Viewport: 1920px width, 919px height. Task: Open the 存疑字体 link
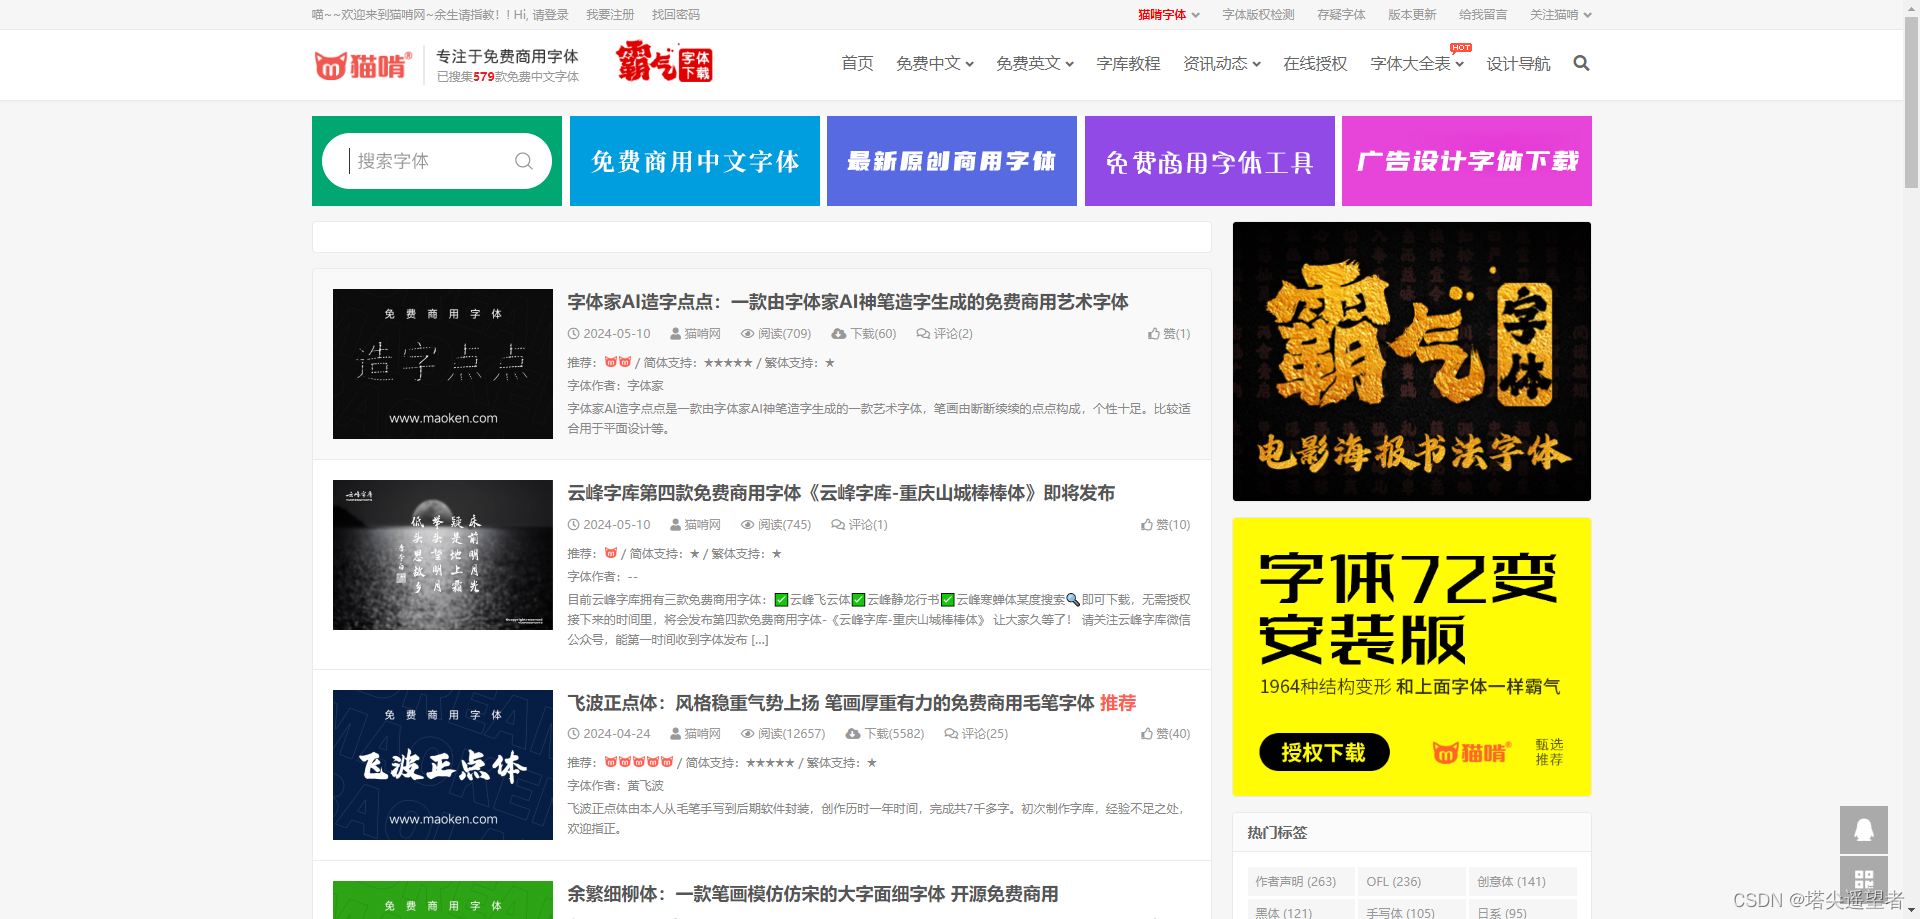pos(1341,15)
